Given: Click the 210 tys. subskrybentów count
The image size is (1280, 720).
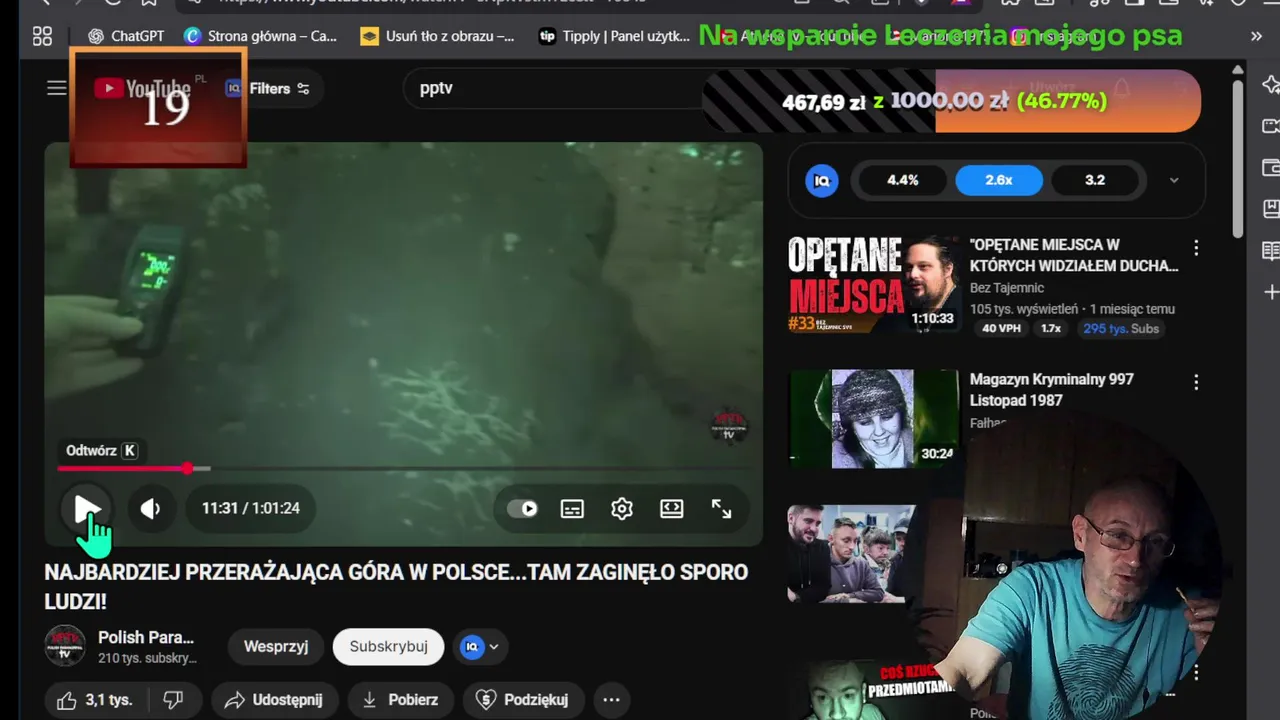Looking at the screenshot, I should (148, 659).
